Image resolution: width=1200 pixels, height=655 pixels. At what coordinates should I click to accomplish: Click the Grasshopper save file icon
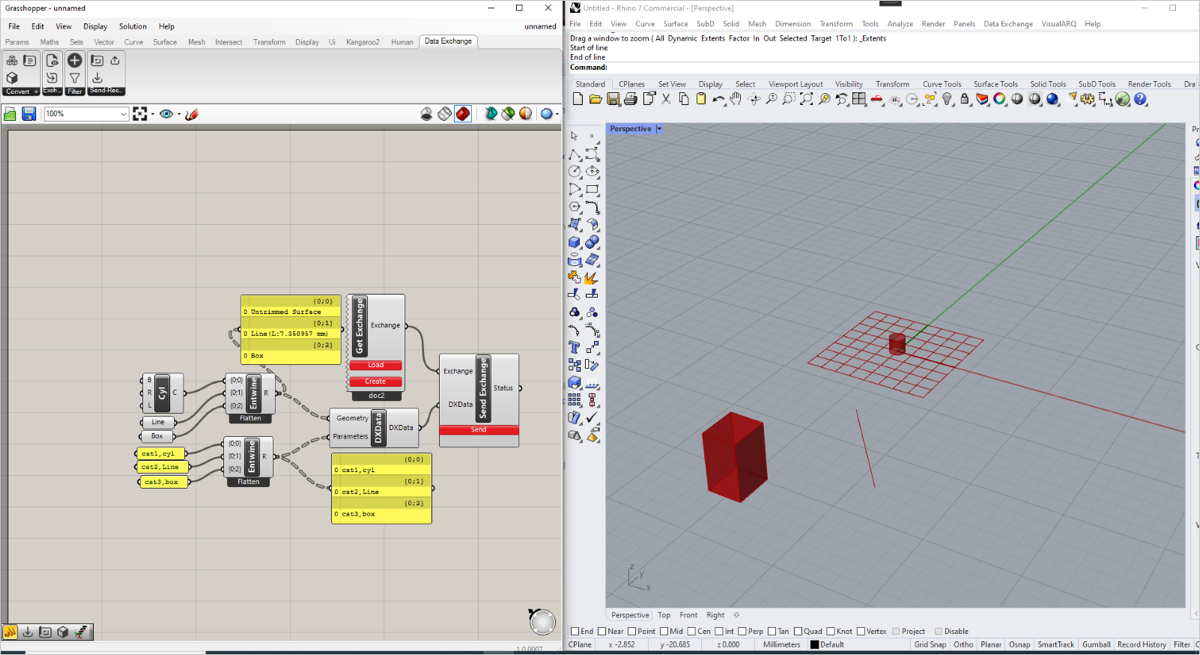click(29, 114)
